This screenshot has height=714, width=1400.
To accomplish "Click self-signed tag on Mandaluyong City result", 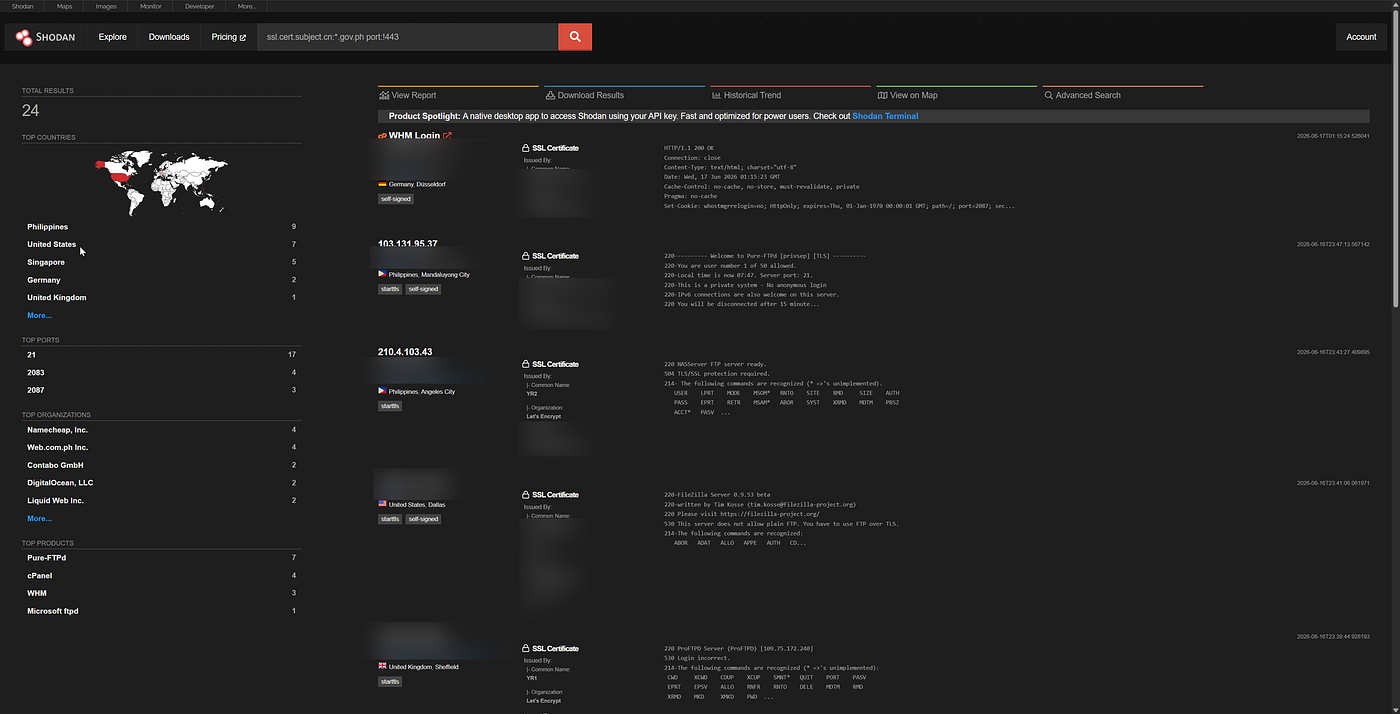I will click(x=423, y=289).
